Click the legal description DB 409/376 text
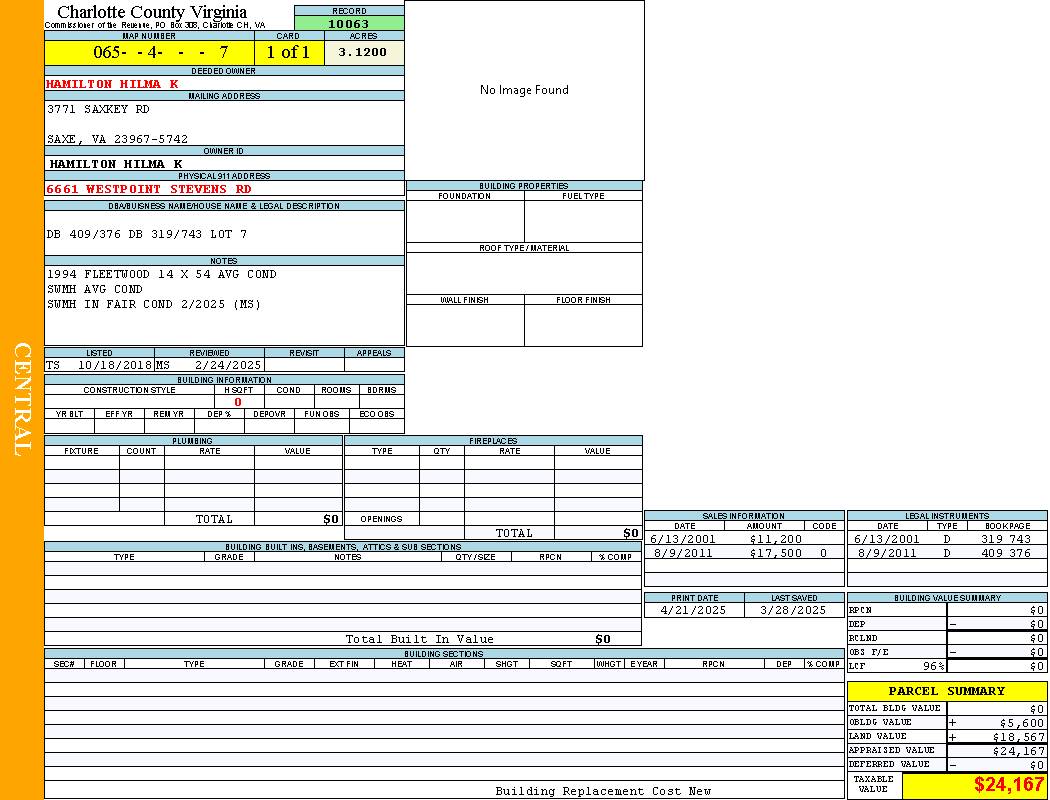Screen dimensions: 1050x800 click(146, 234)
